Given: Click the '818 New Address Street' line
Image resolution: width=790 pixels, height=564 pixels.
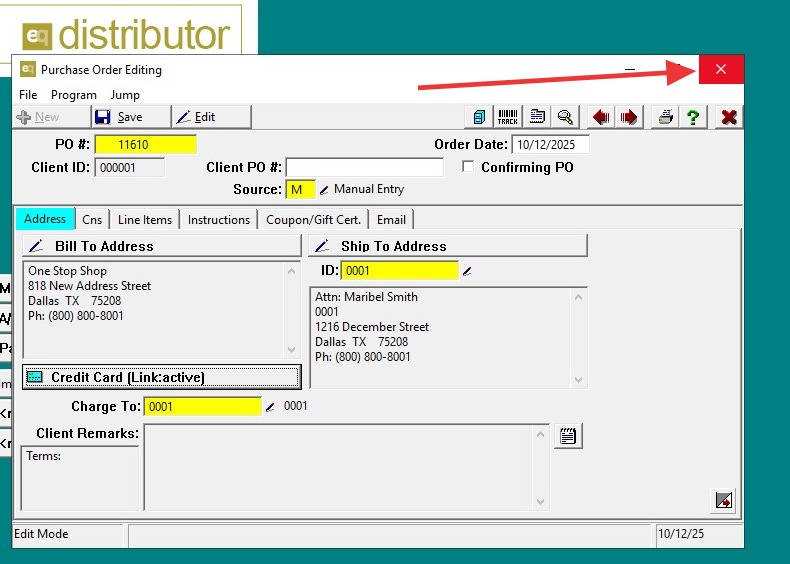Looking at the screenshot, I should tap(89, 286).
